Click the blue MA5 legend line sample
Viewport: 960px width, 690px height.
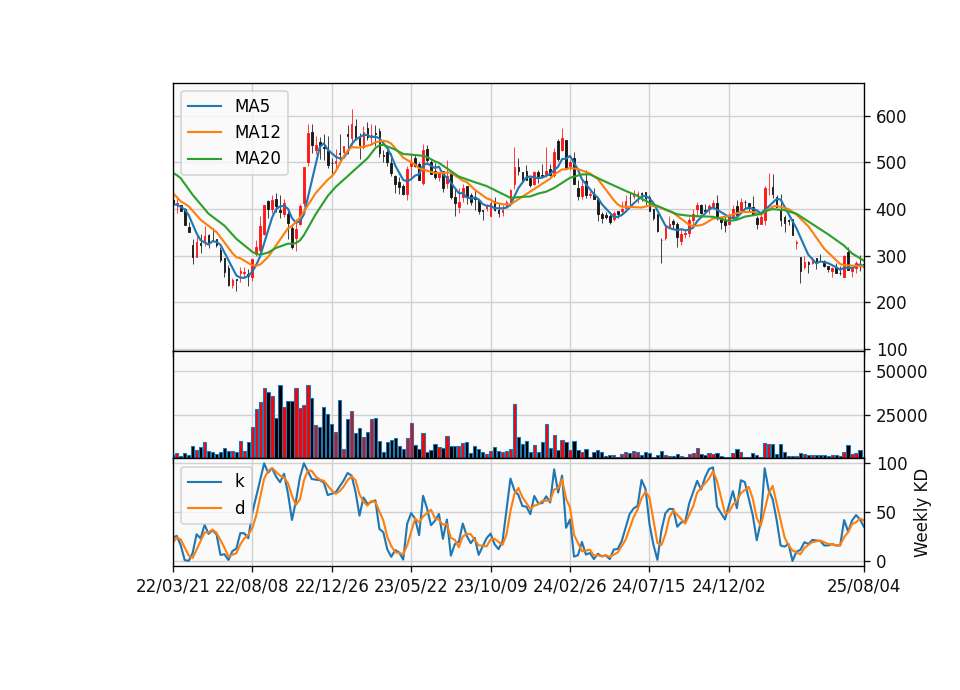205,106
